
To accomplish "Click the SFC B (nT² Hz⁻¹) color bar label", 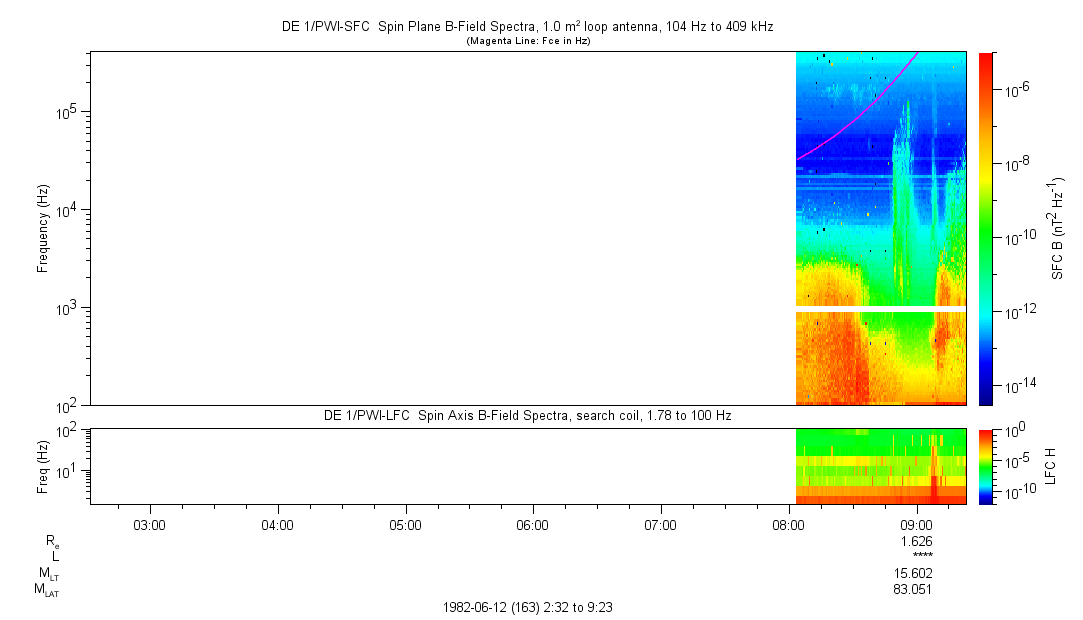I will tap(1055, 228).
